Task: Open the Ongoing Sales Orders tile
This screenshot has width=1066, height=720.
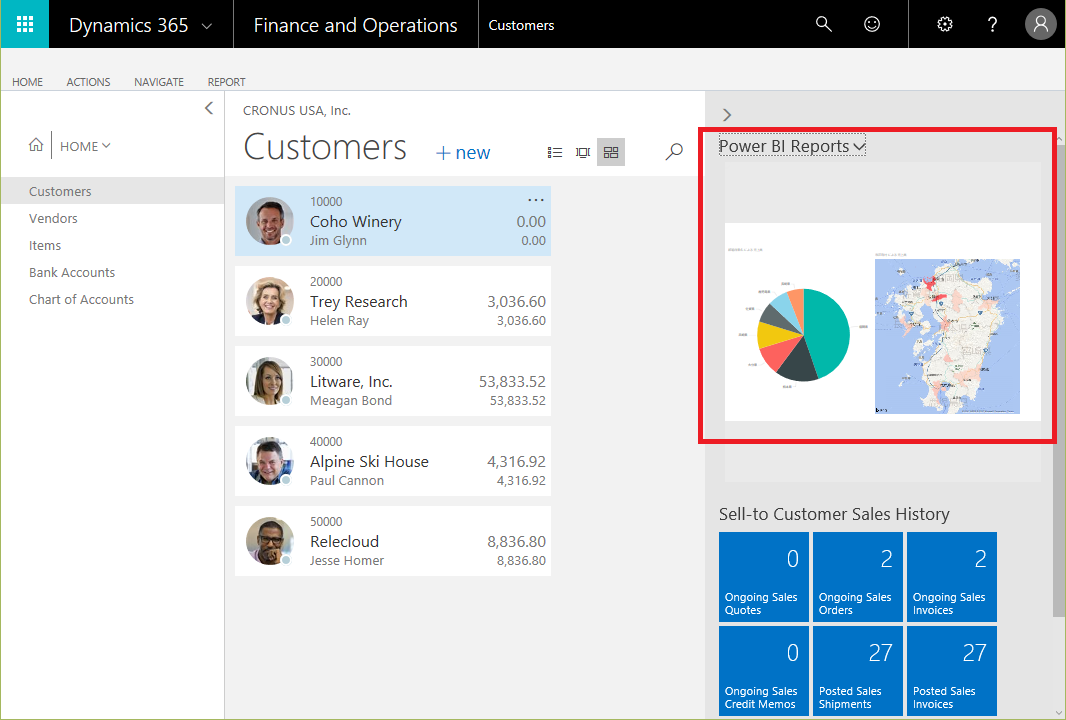Action: click(x=858, y=577)
